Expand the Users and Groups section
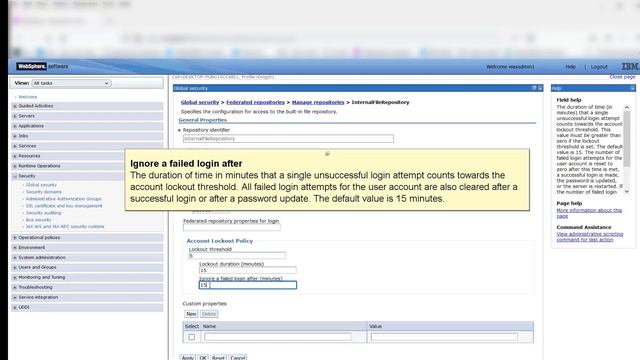Image resolution: width=640 pixels, height=360 pixels. tap(15, 268)
